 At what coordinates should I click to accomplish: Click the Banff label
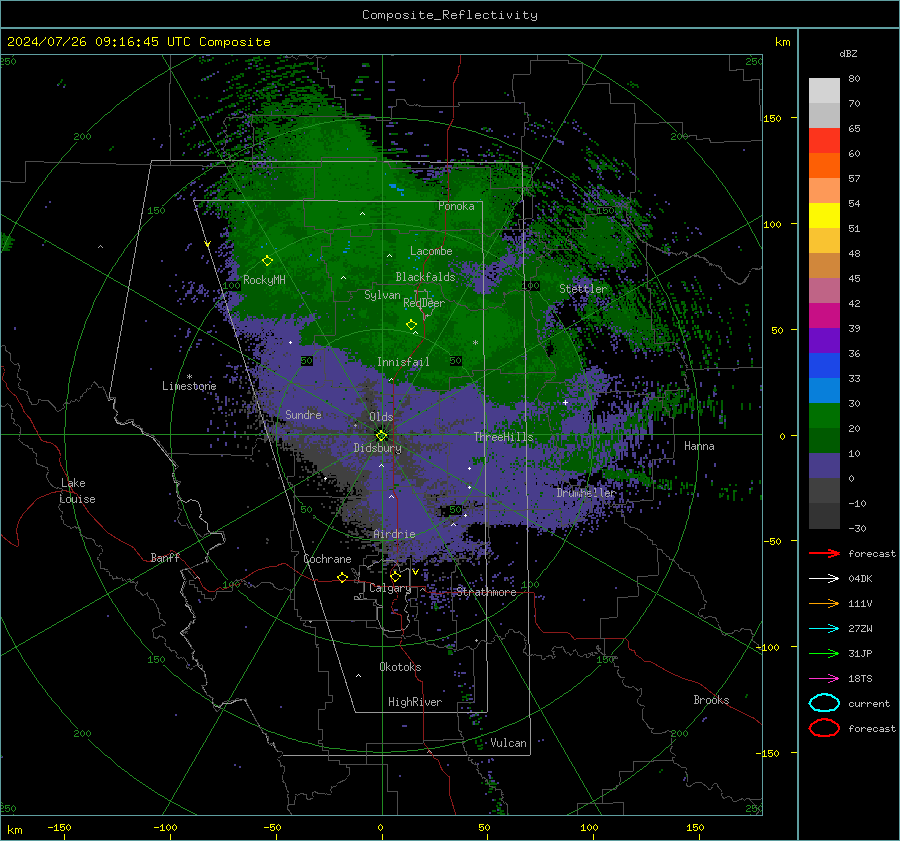click(165, 557)
